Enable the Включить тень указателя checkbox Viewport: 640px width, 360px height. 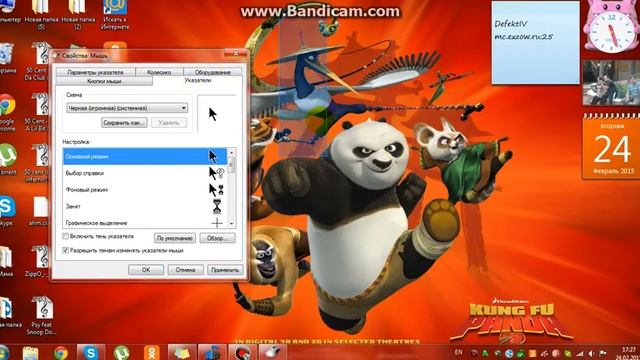tap(65, 236)
